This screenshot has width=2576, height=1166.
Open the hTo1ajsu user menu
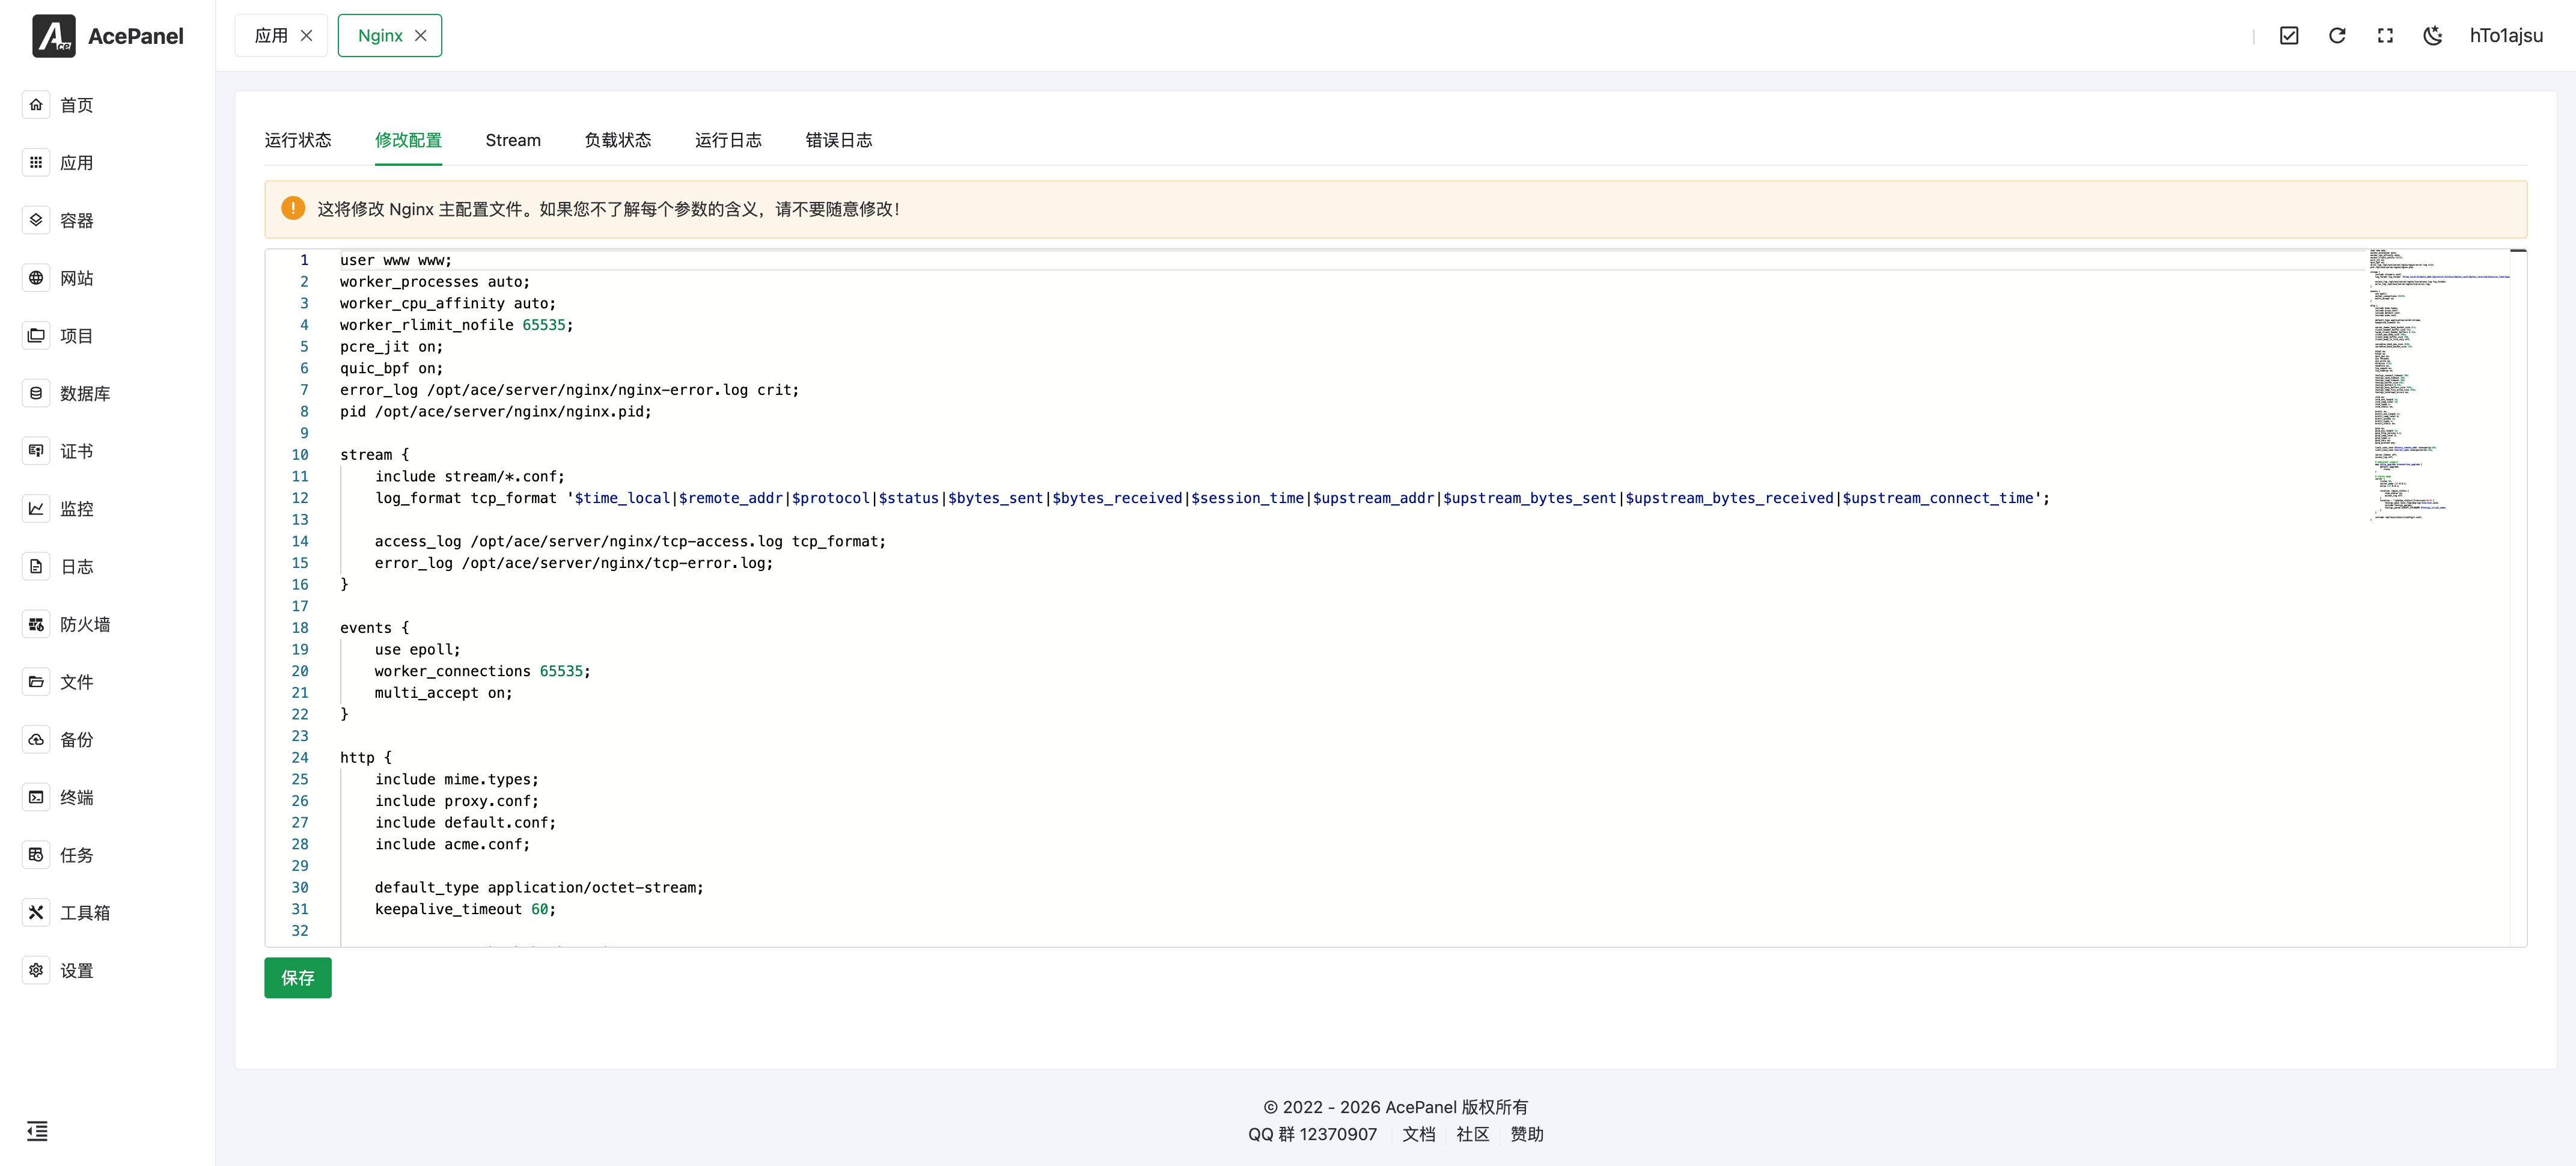2506,36
